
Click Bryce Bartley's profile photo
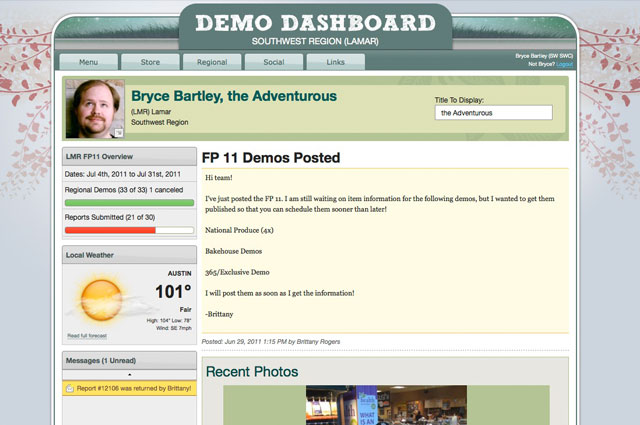click(x=95, y=109)
